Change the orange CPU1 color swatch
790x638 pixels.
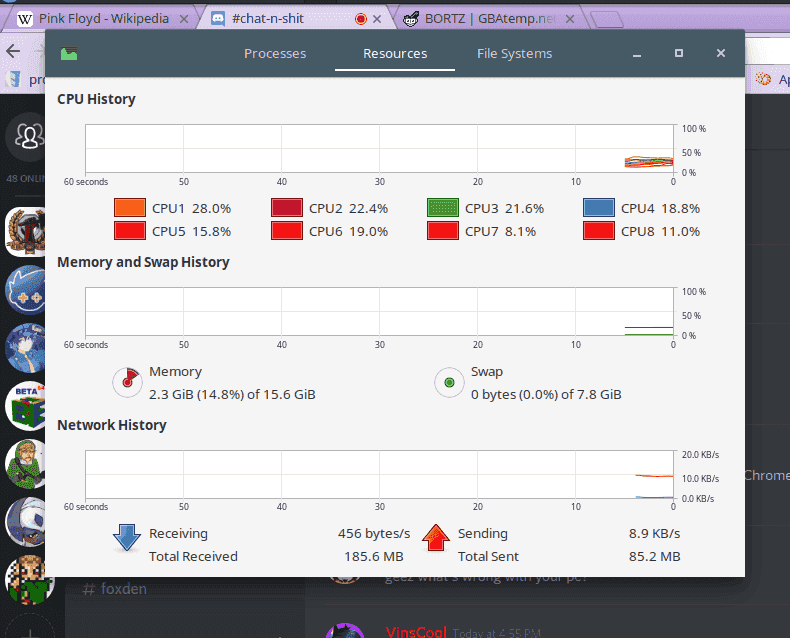(x=130, y=208)
